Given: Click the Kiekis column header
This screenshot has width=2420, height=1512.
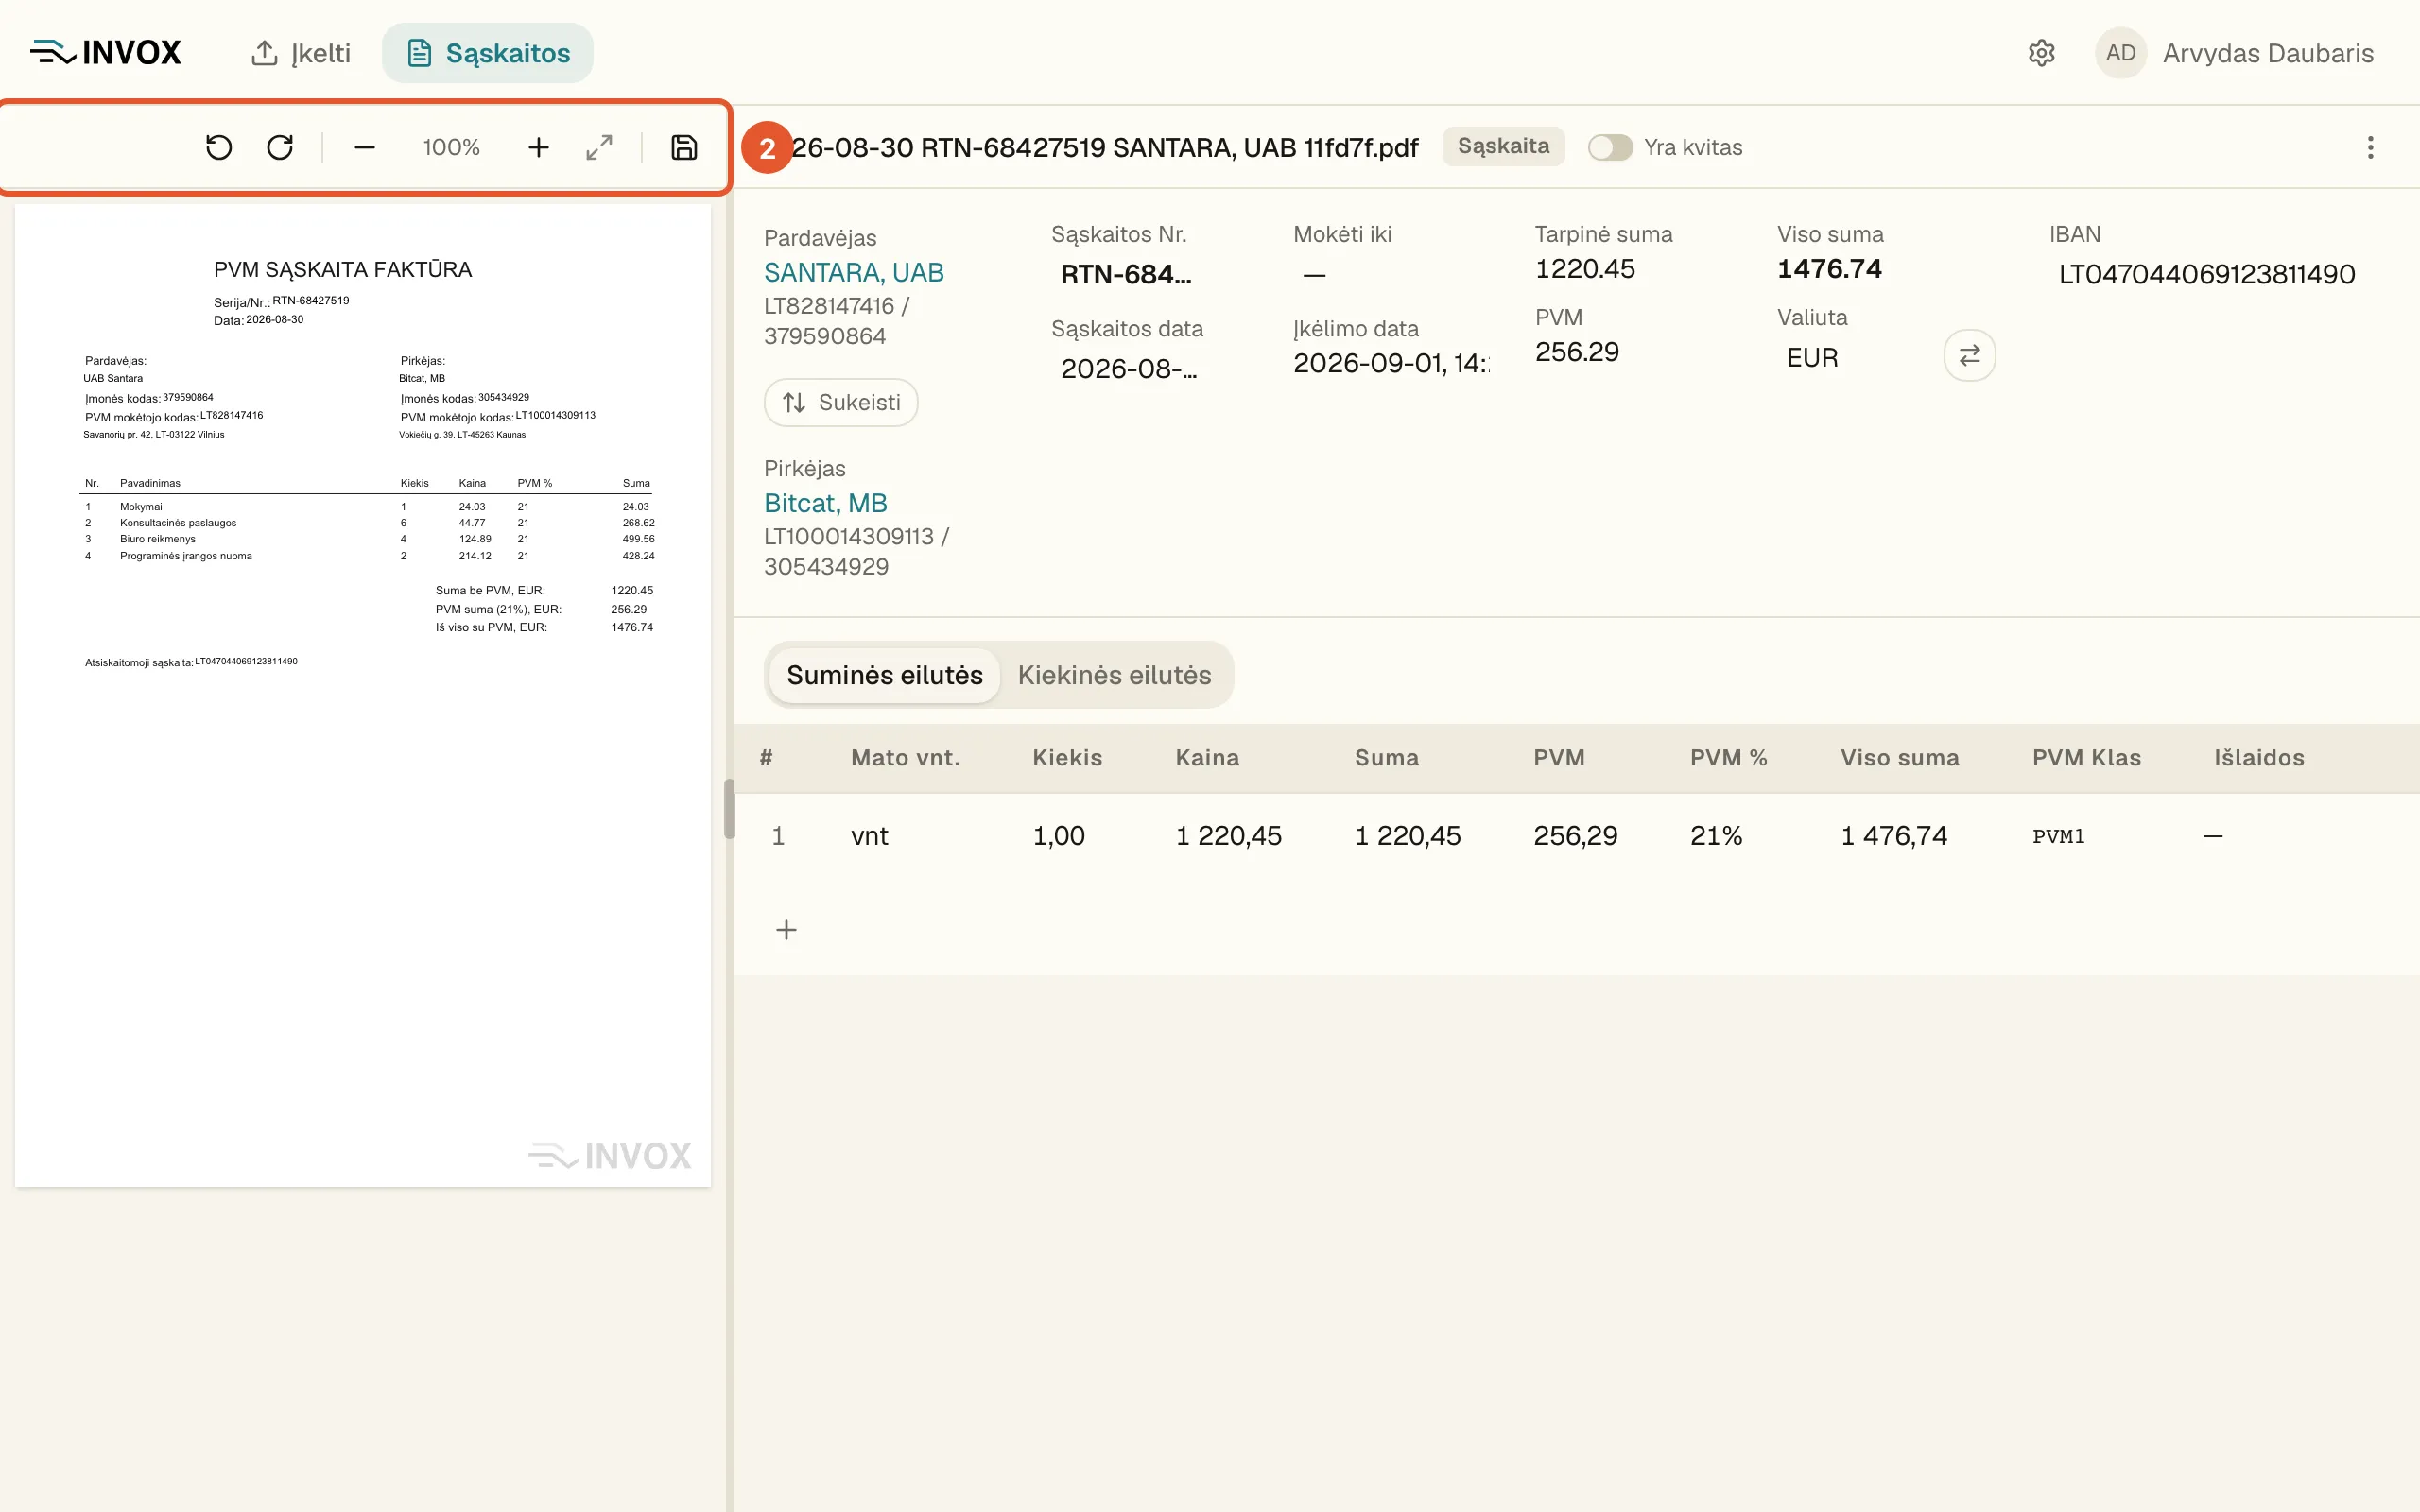Looking at the screenshot, I should pyautogui.click(x=1067, y=758).
